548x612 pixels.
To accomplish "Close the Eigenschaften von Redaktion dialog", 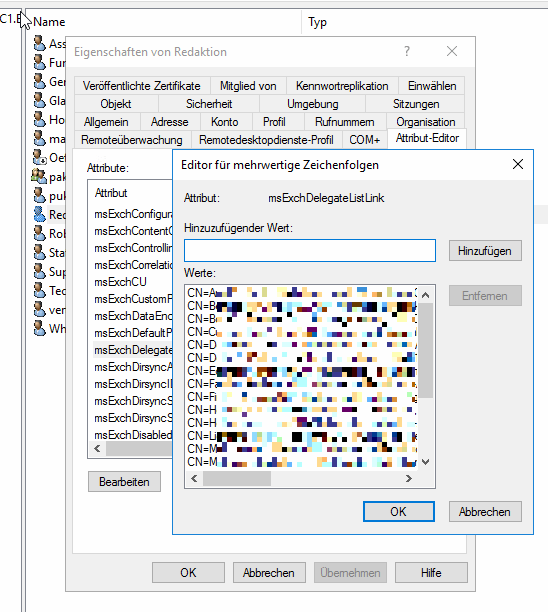I will [x=452, y=51].
